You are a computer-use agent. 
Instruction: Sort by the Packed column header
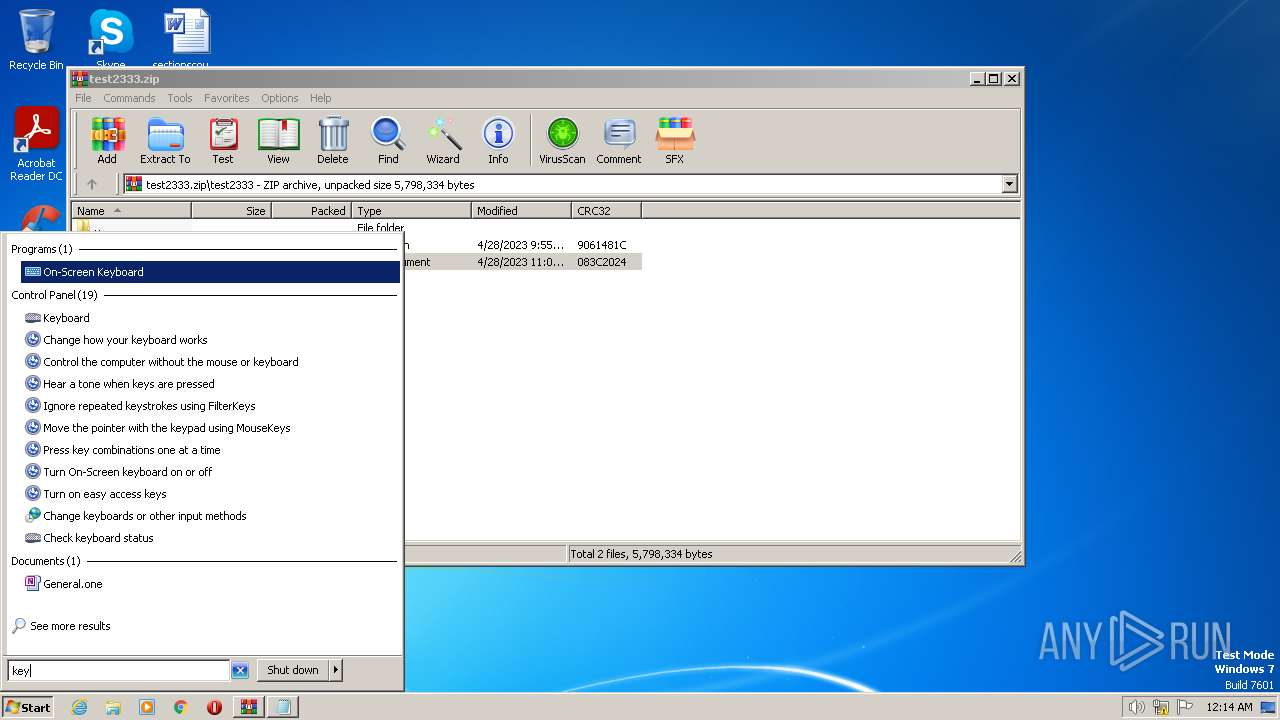click(x=311, y=211)
